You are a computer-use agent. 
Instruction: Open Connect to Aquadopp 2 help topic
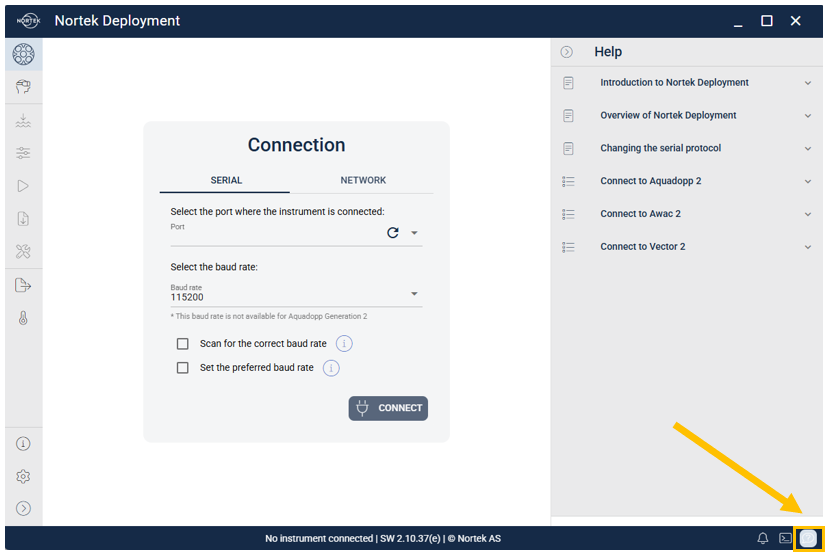pos(651,181)
